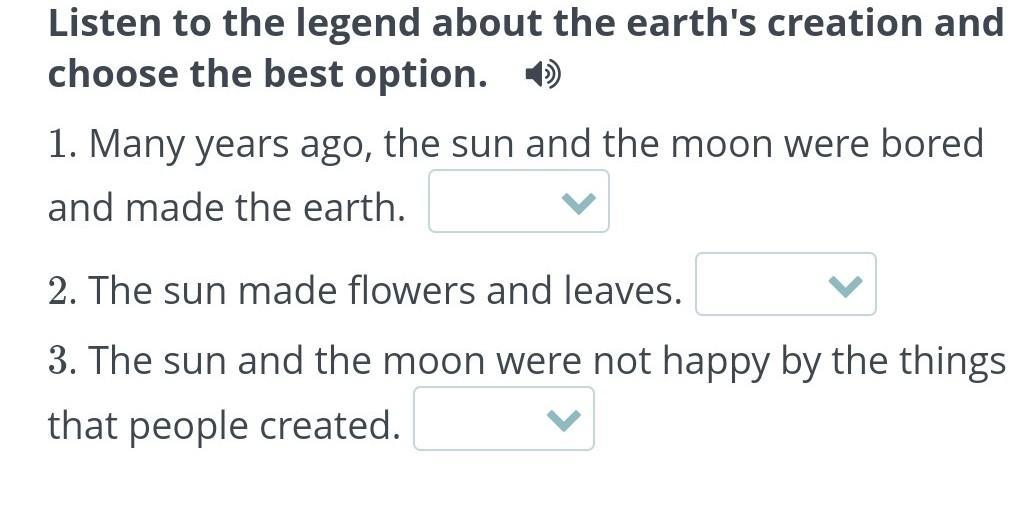1033x511 pixels.
Task: Click the chevron arrow after 'made the earth'
Action: point(578,204)
